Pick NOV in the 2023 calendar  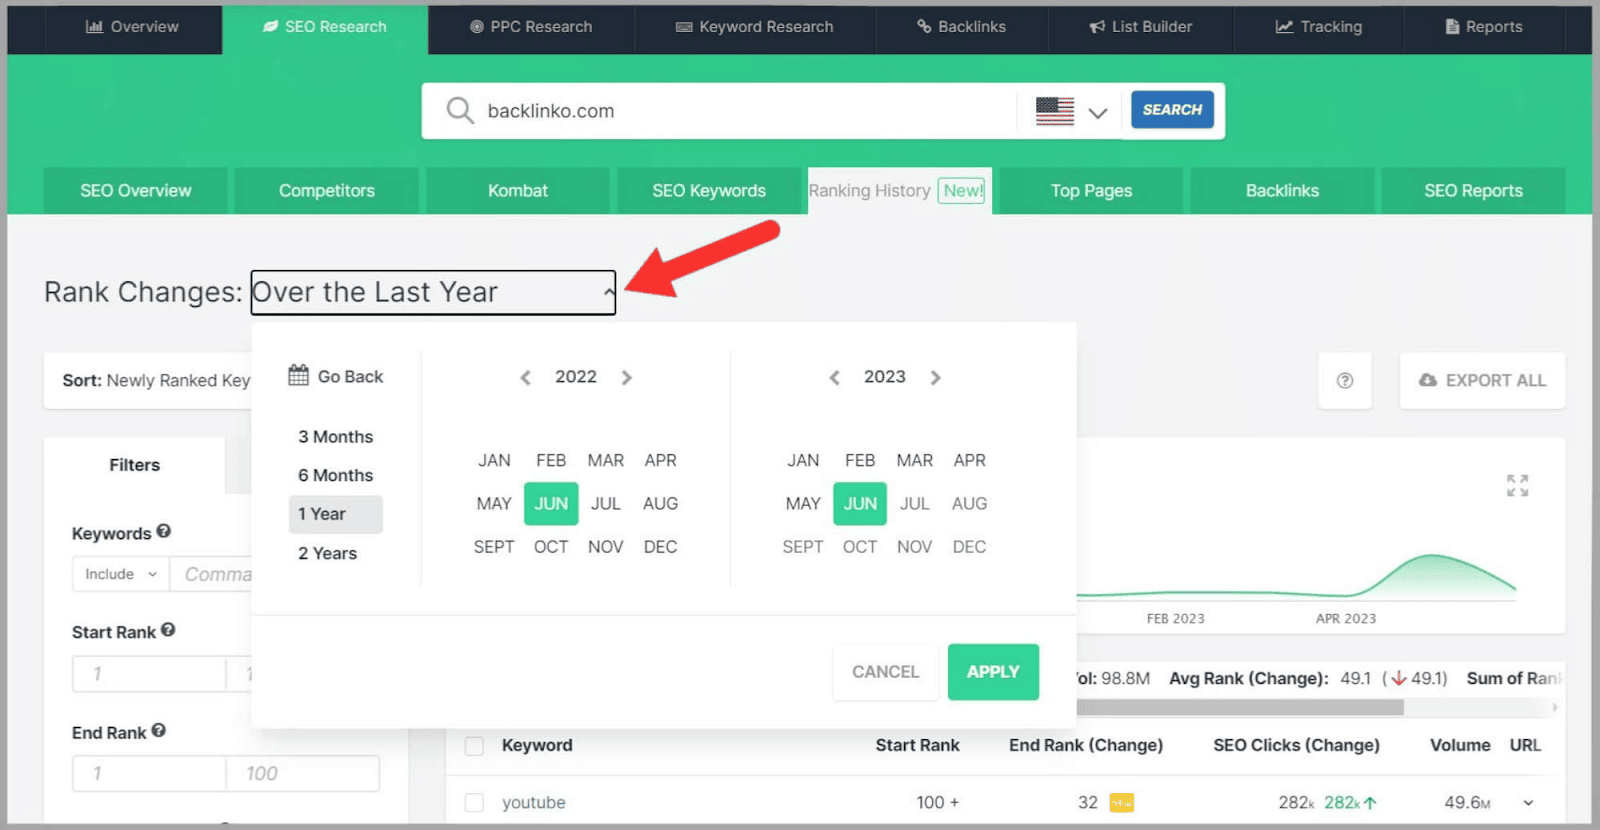click(915, 547)
